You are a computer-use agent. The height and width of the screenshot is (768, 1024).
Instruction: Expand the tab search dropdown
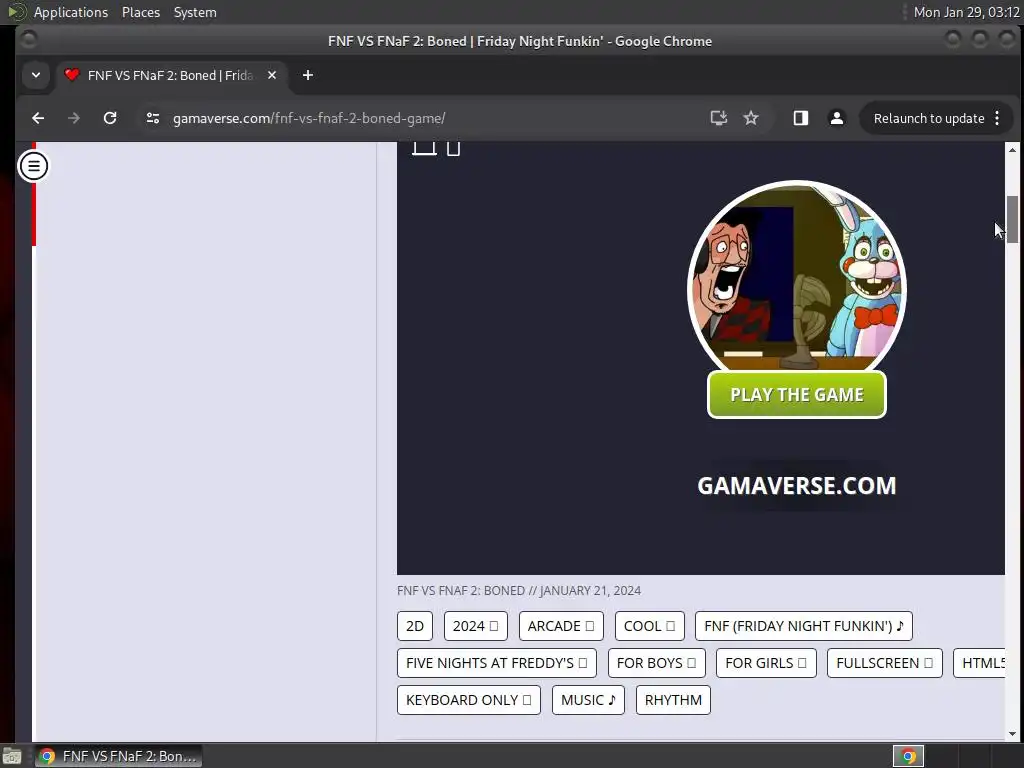(x=36, y=75)
